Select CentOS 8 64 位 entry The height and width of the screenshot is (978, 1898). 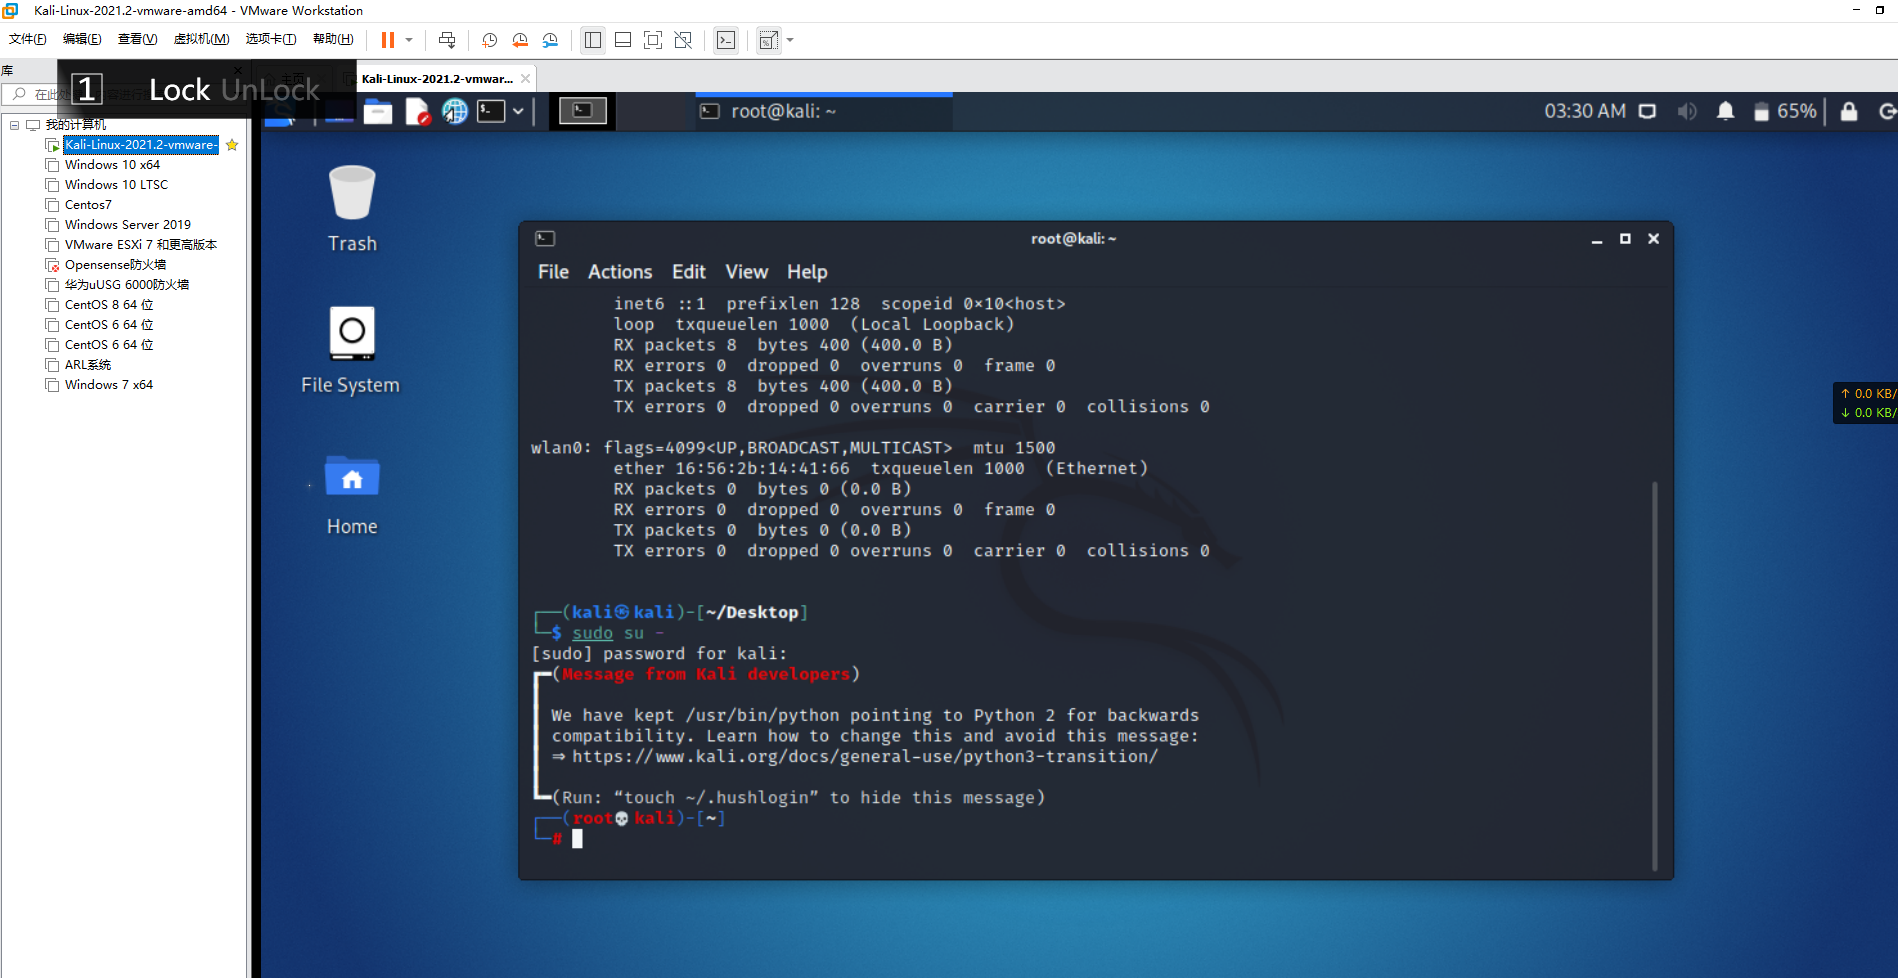(109, 305)
